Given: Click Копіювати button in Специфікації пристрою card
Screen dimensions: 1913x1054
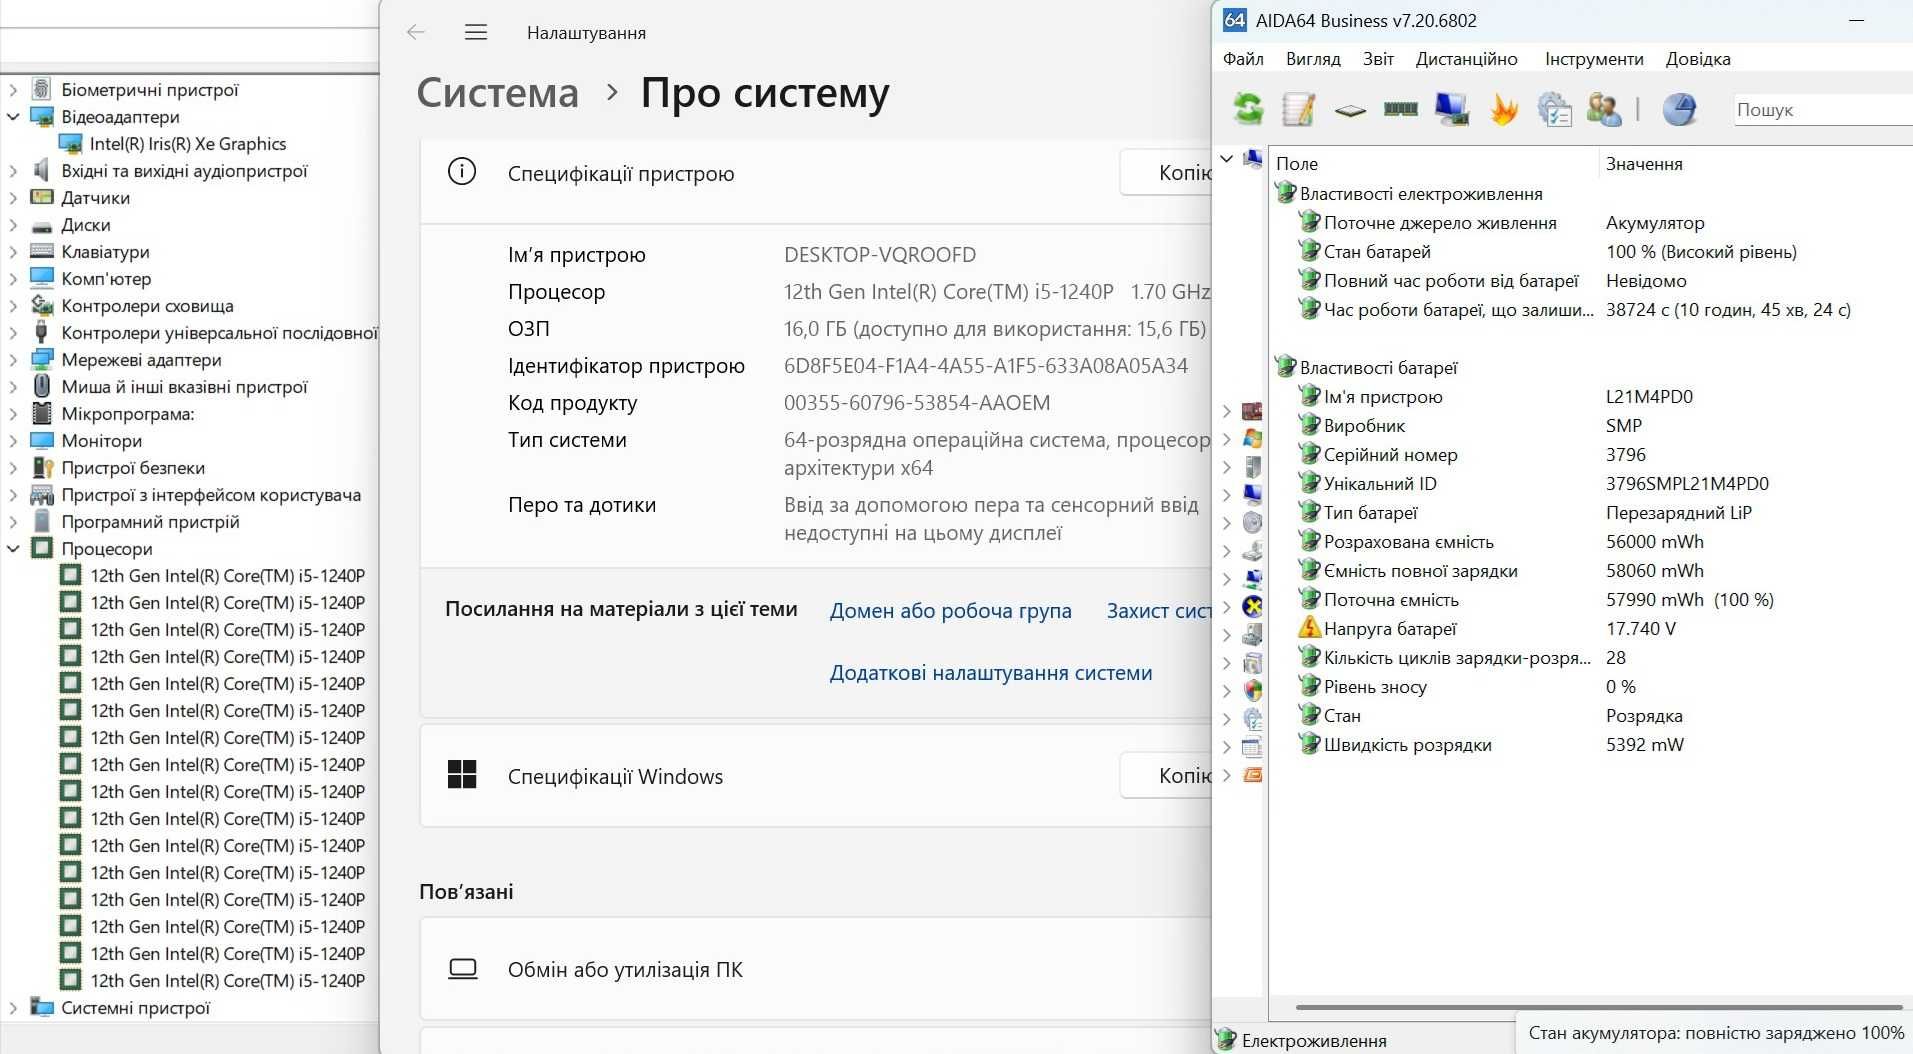Looking at the screenshot, I should (x=1166, y=173).
